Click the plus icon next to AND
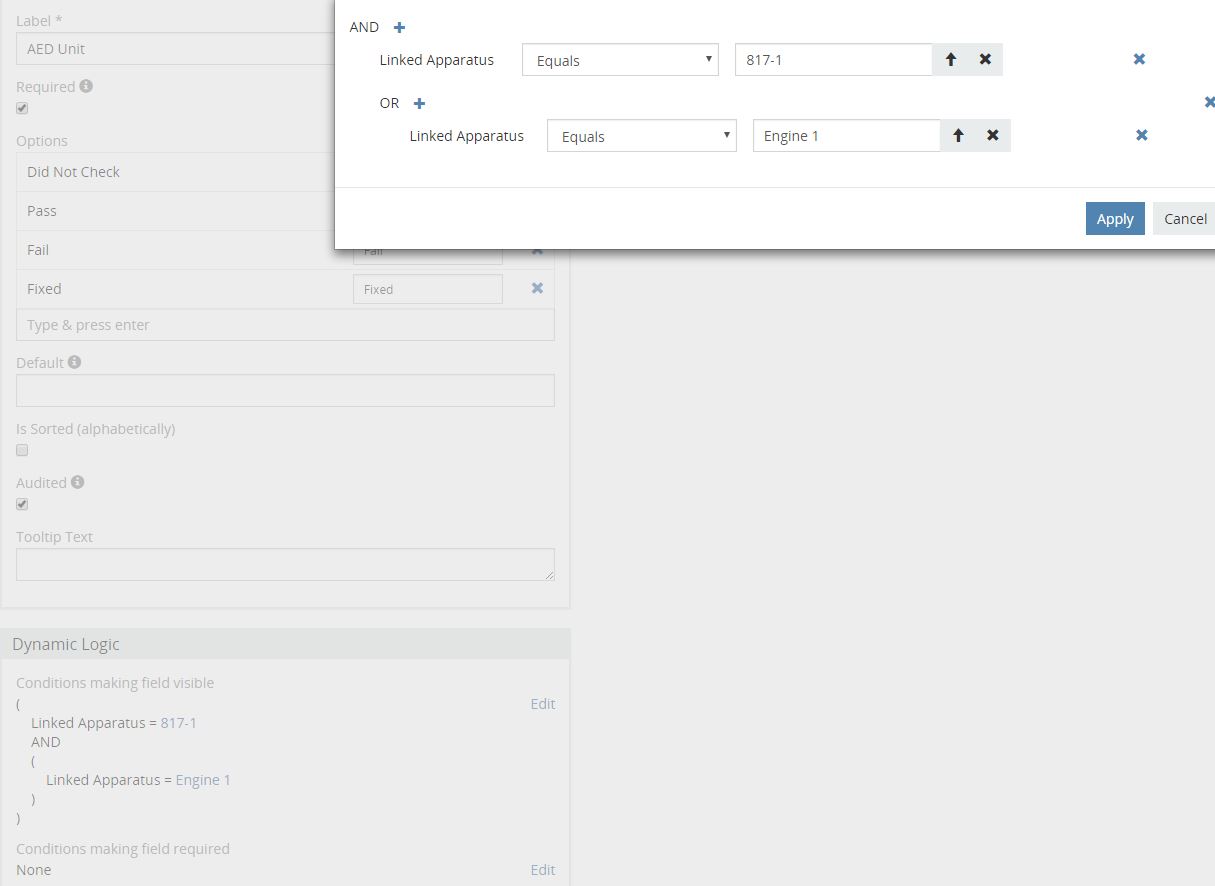This screenshot has height=886, width=1215. (x=399, y=28)
